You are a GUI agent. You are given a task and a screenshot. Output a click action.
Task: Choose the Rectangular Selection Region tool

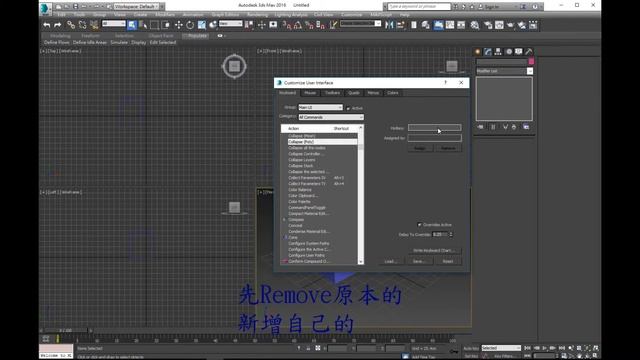pos(155,25)
